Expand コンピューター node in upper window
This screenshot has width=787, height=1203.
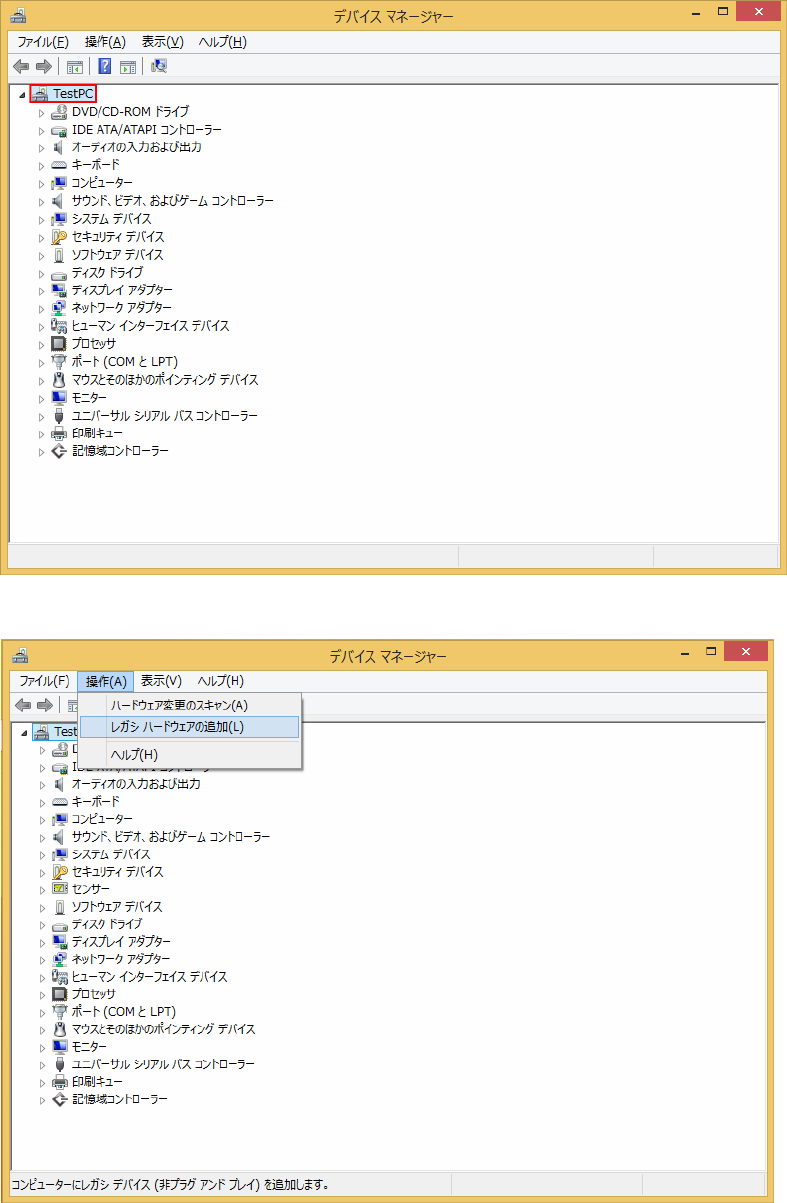click(x=42, y=184)
